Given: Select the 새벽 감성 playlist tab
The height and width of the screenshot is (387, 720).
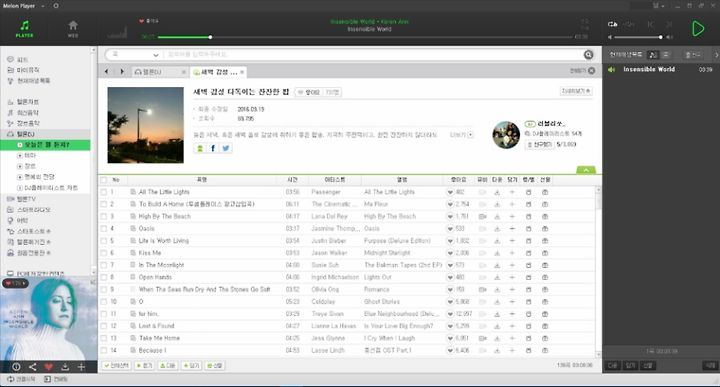Looking at the screenshot, I should [x=218, y=72].
